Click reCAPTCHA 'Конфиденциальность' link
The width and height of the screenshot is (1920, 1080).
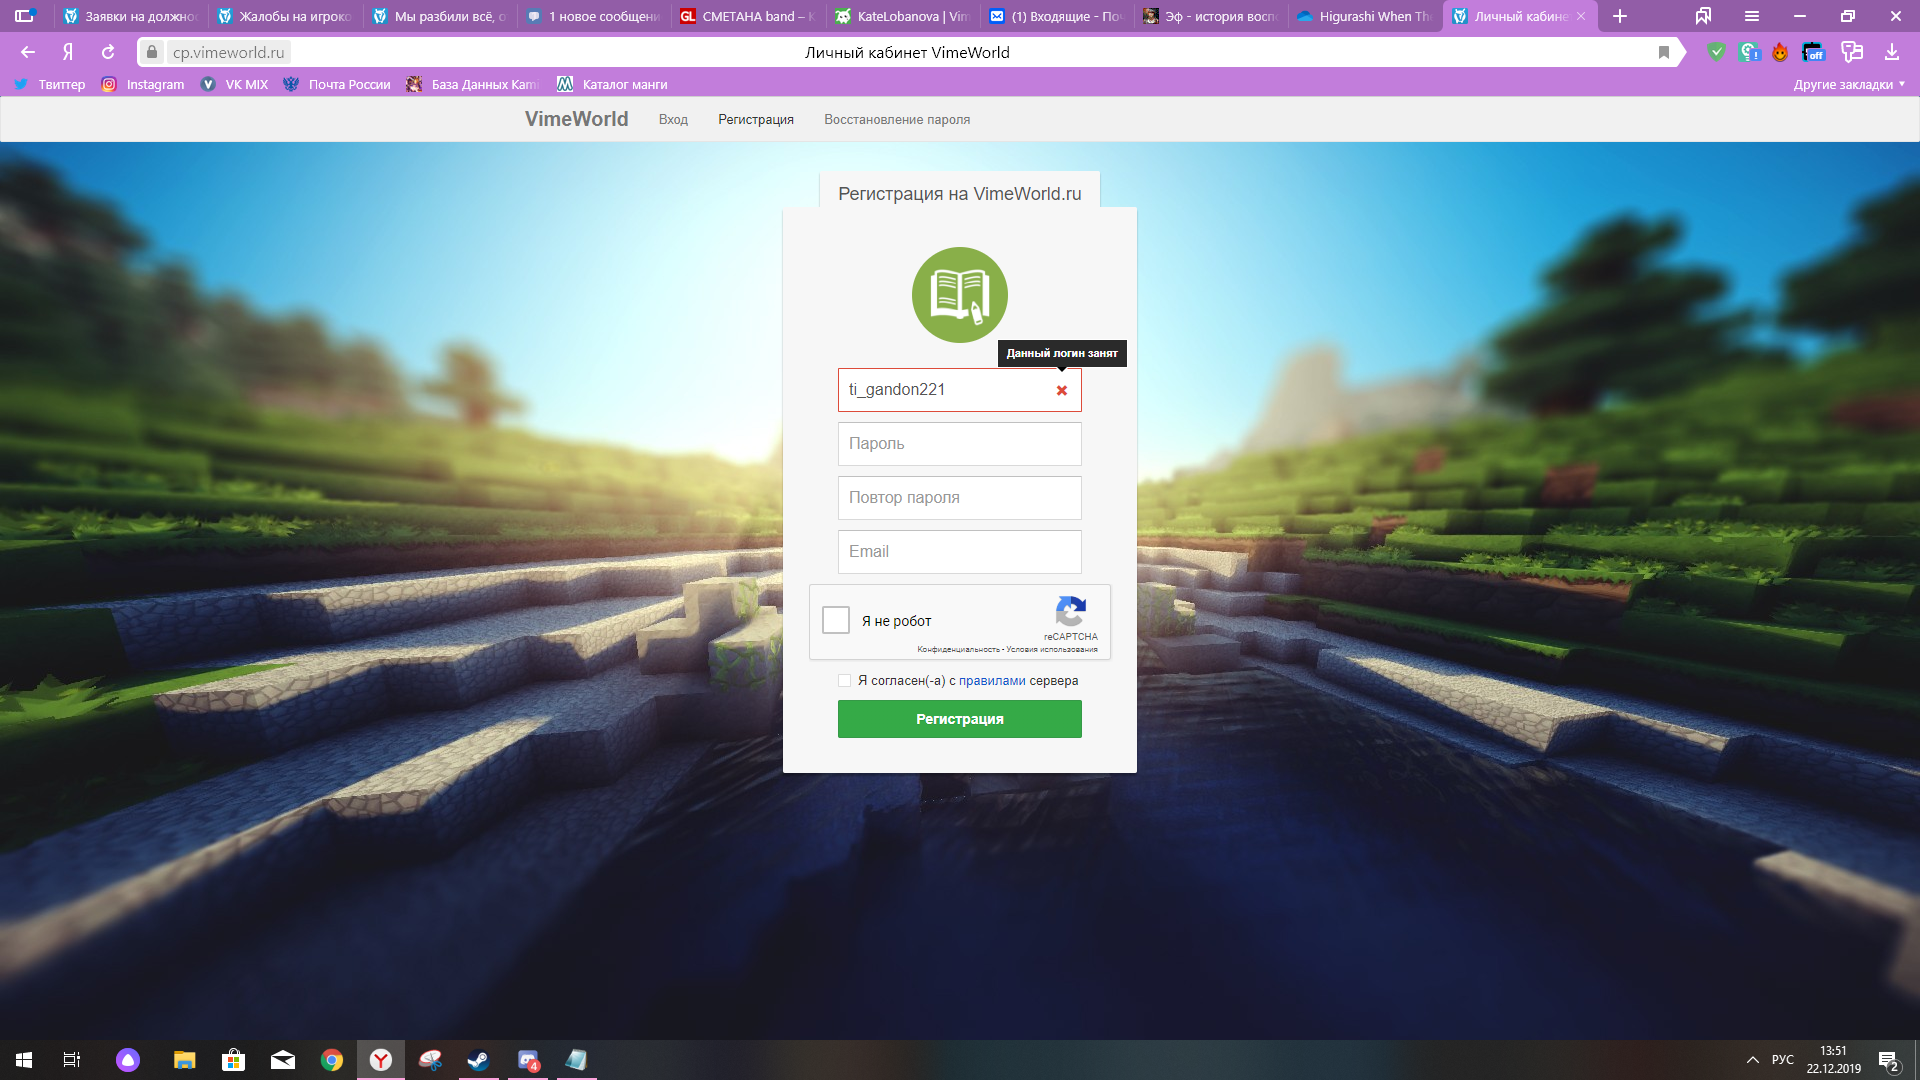click(958, 650)
